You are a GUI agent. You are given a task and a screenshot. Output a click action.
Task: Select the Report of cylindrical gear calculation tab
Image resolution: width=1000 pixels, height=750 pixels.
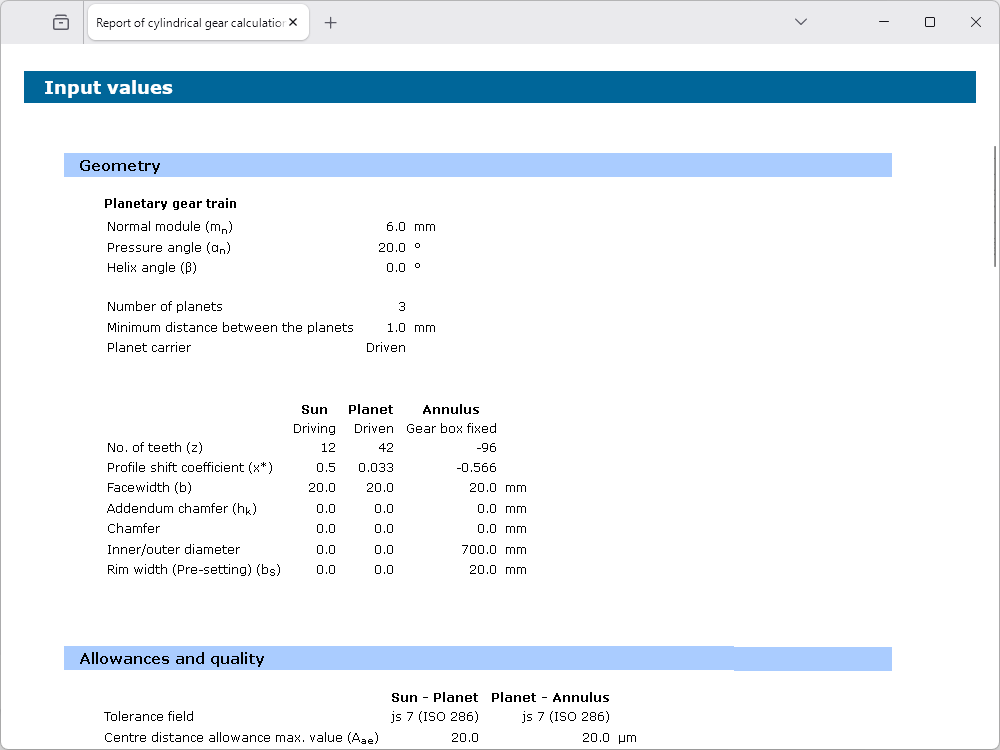coord(189,22)
